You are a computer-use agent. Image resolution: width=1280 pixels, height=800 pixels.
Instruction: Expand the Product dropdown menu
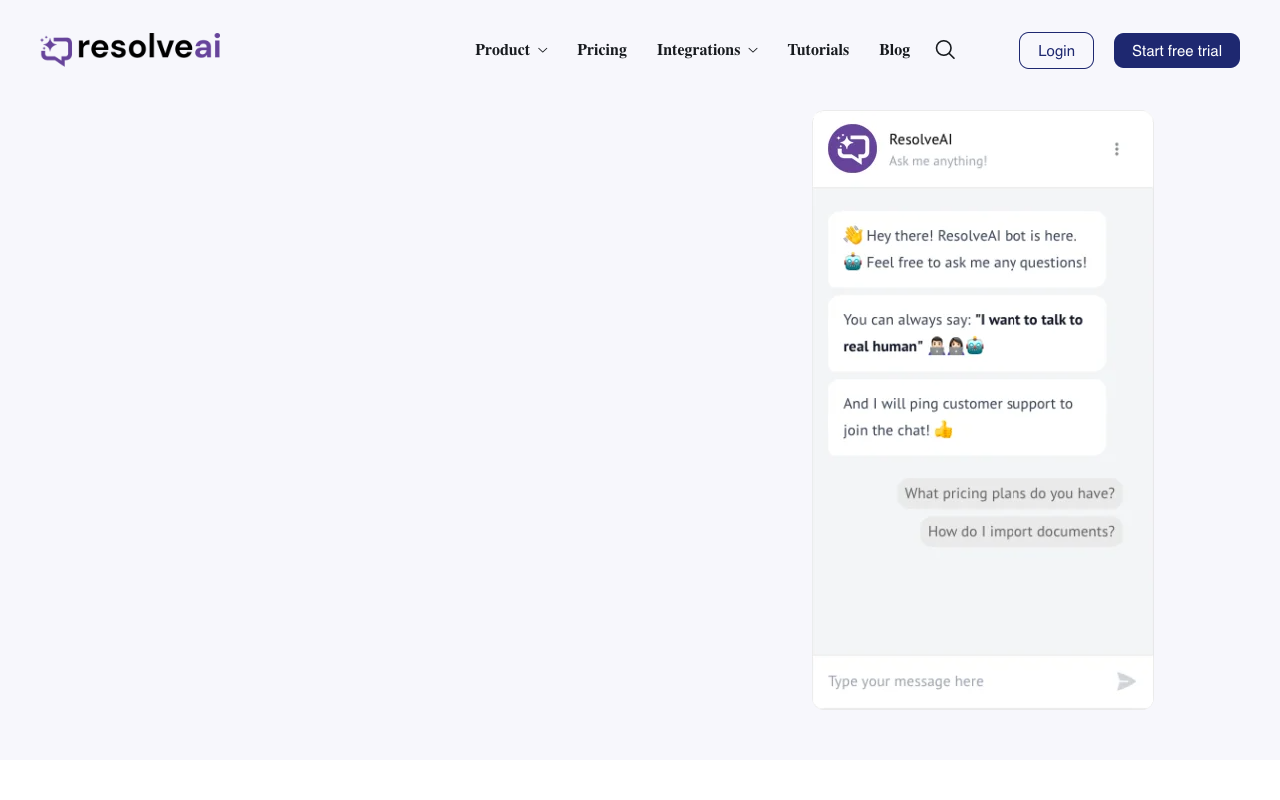point(511,50)
